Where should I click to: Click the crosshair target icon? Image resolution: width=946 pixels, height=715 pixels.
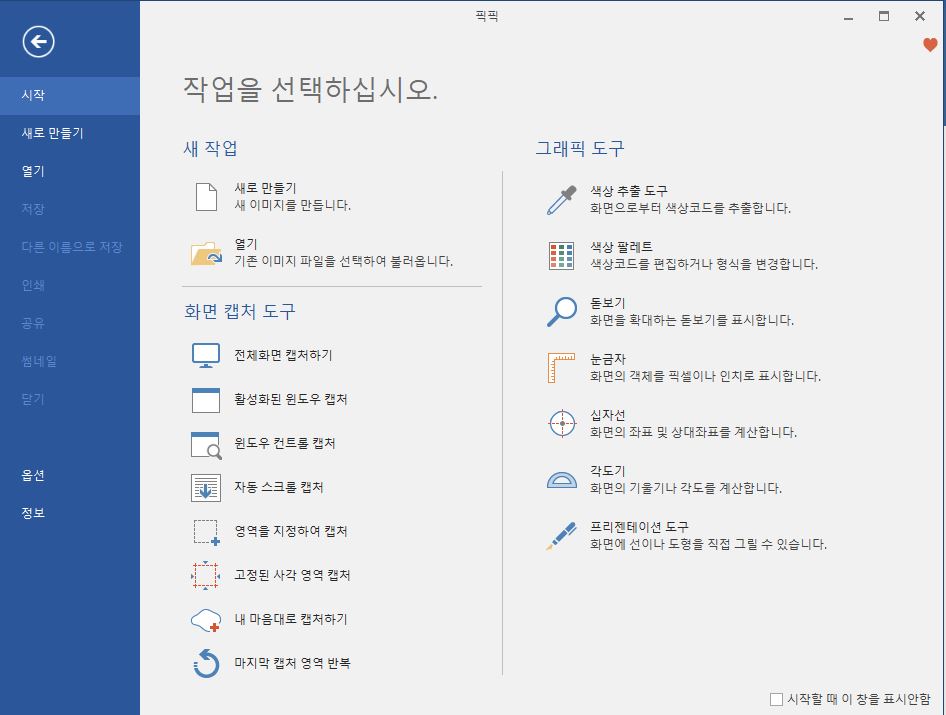click(x=562, y=424)
